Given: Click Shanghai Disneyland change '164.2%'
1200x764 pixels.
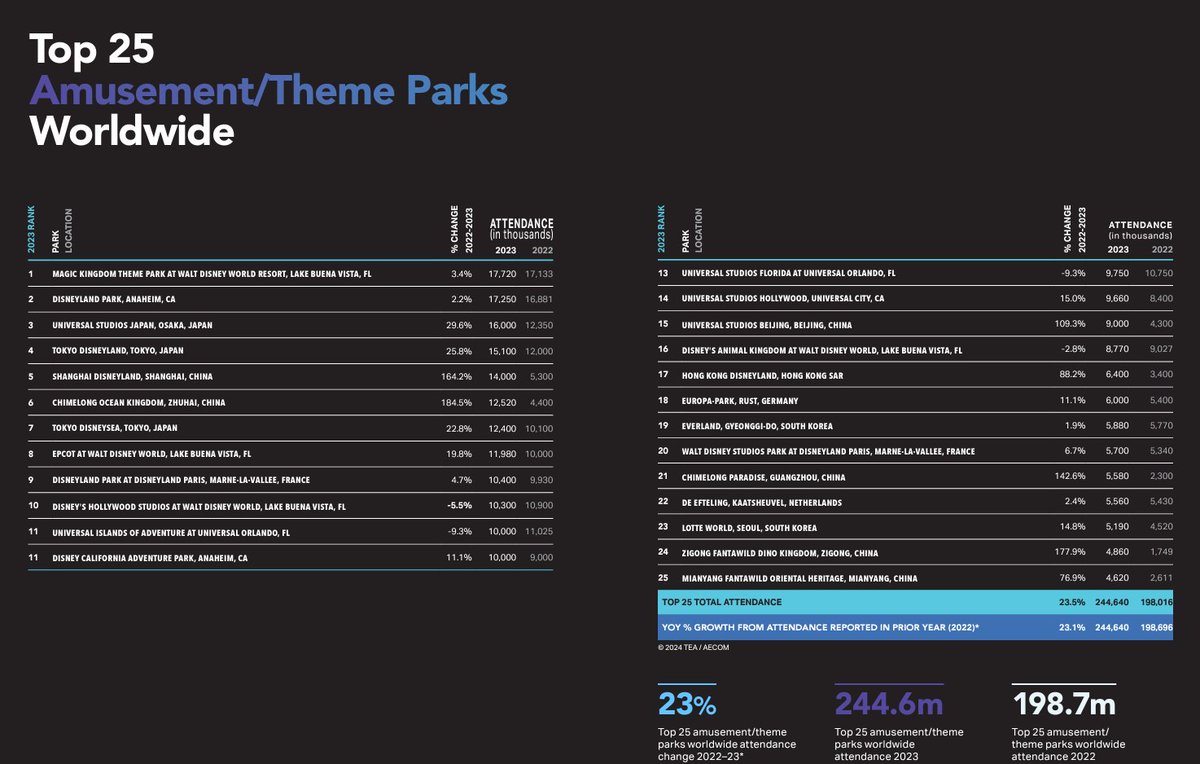Looking at the screenshot, I should click(x=456, y=377).
